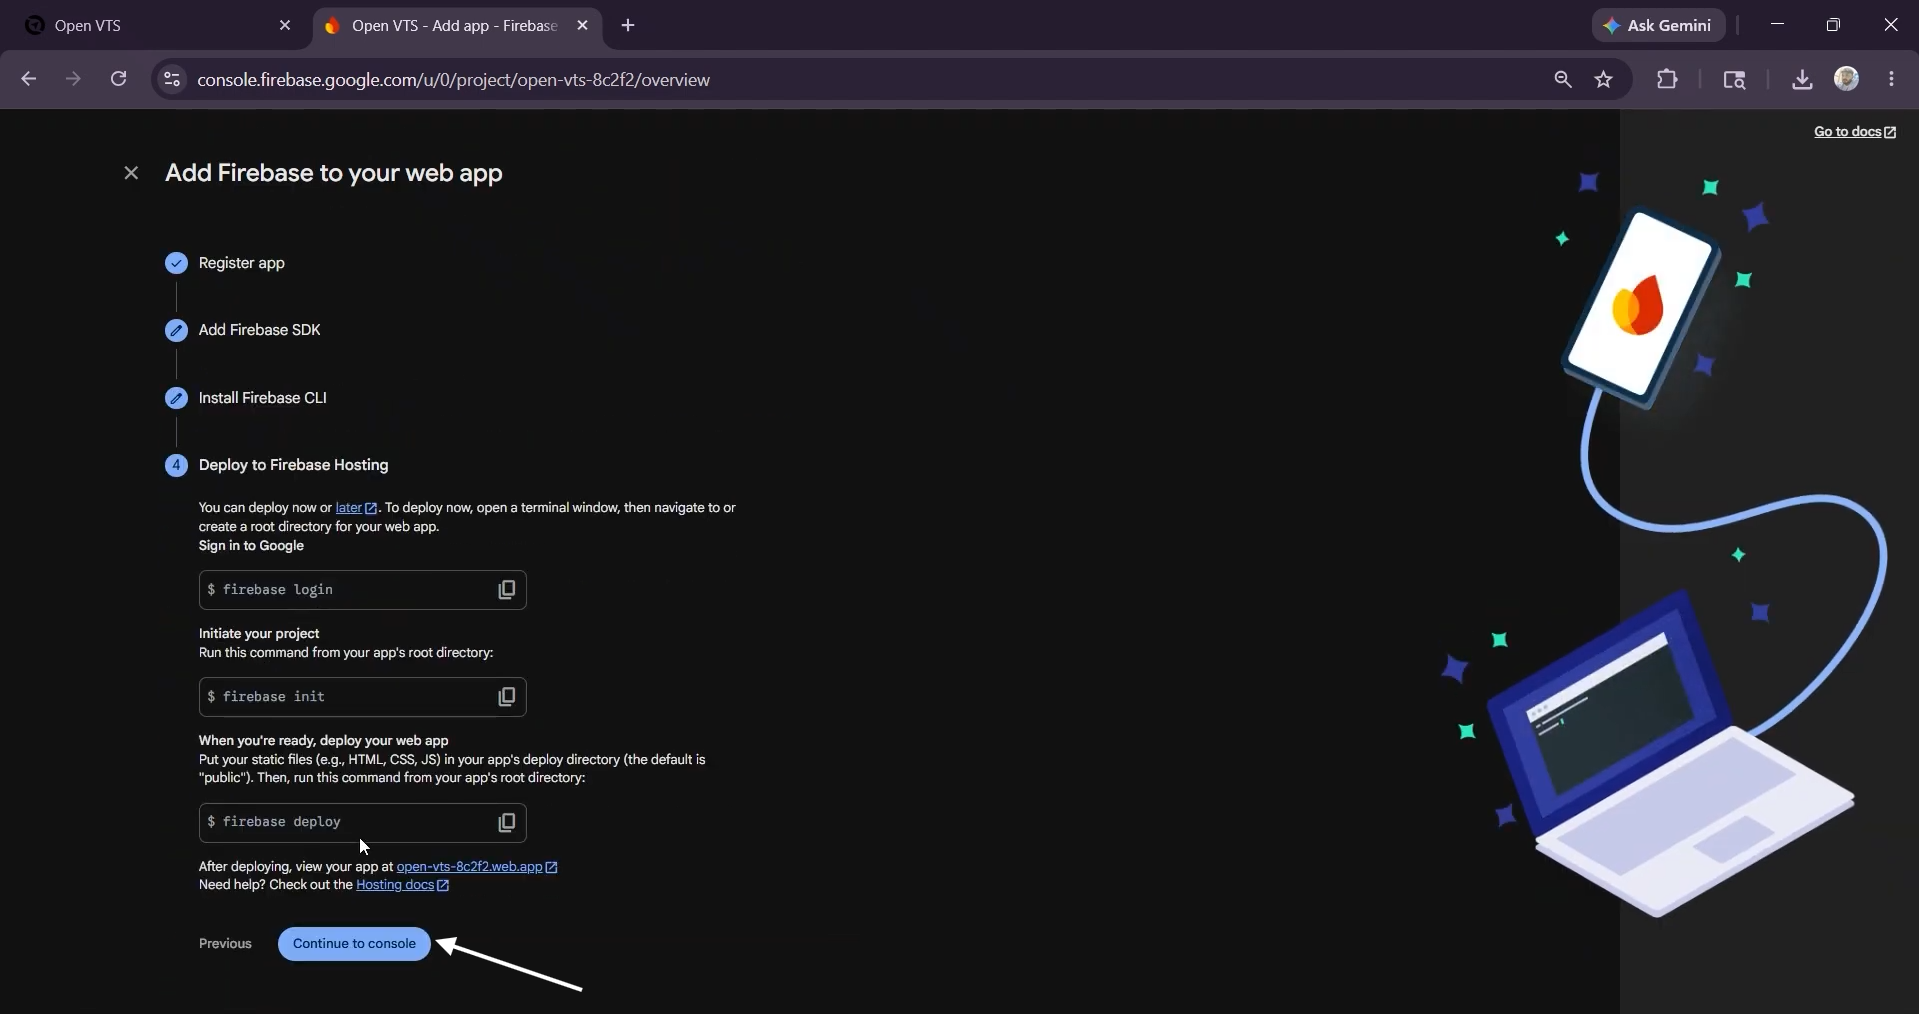
Task: Bookmark this page with the star icon
Action: 1604,79
